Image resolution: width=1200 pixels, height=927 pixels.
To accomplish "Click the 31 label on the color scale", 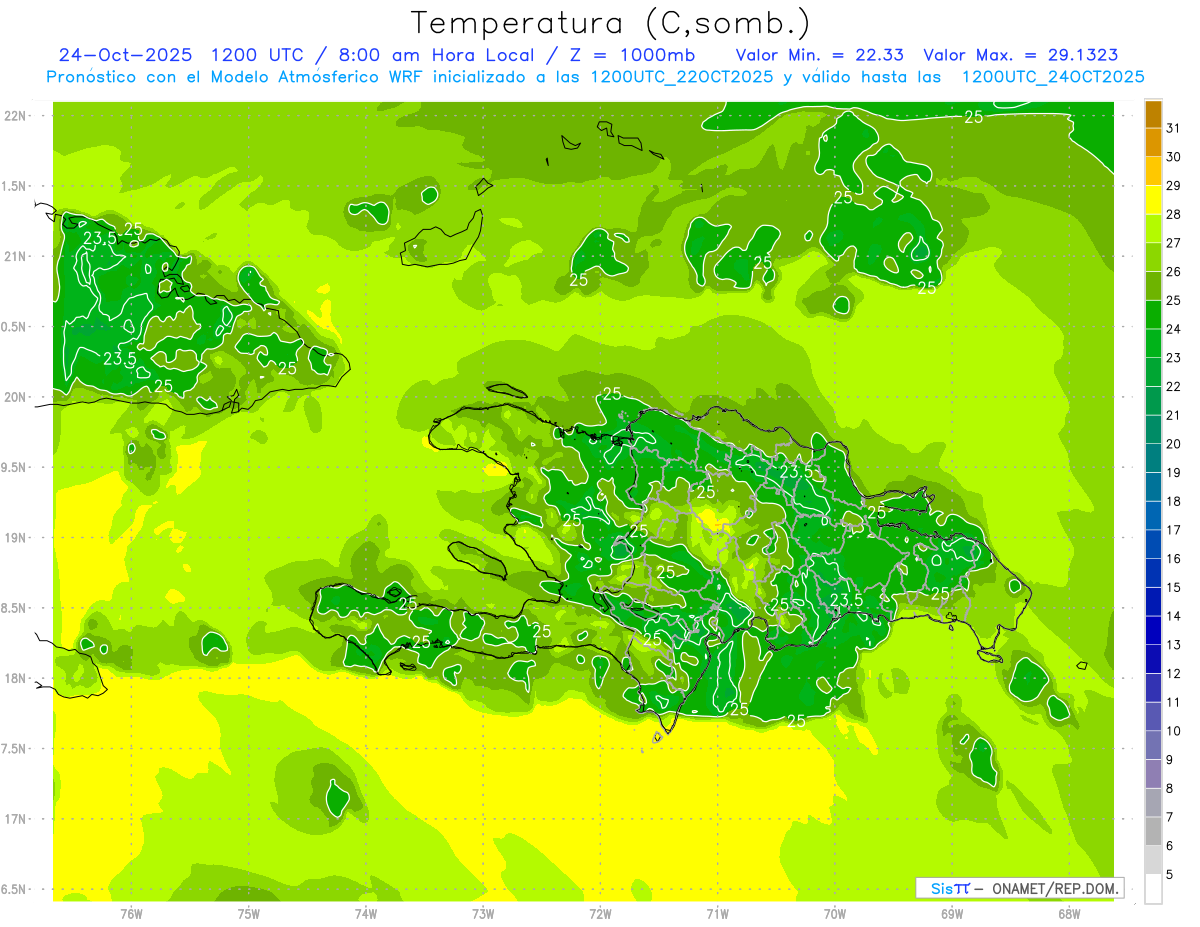I will pos(1174,128).
